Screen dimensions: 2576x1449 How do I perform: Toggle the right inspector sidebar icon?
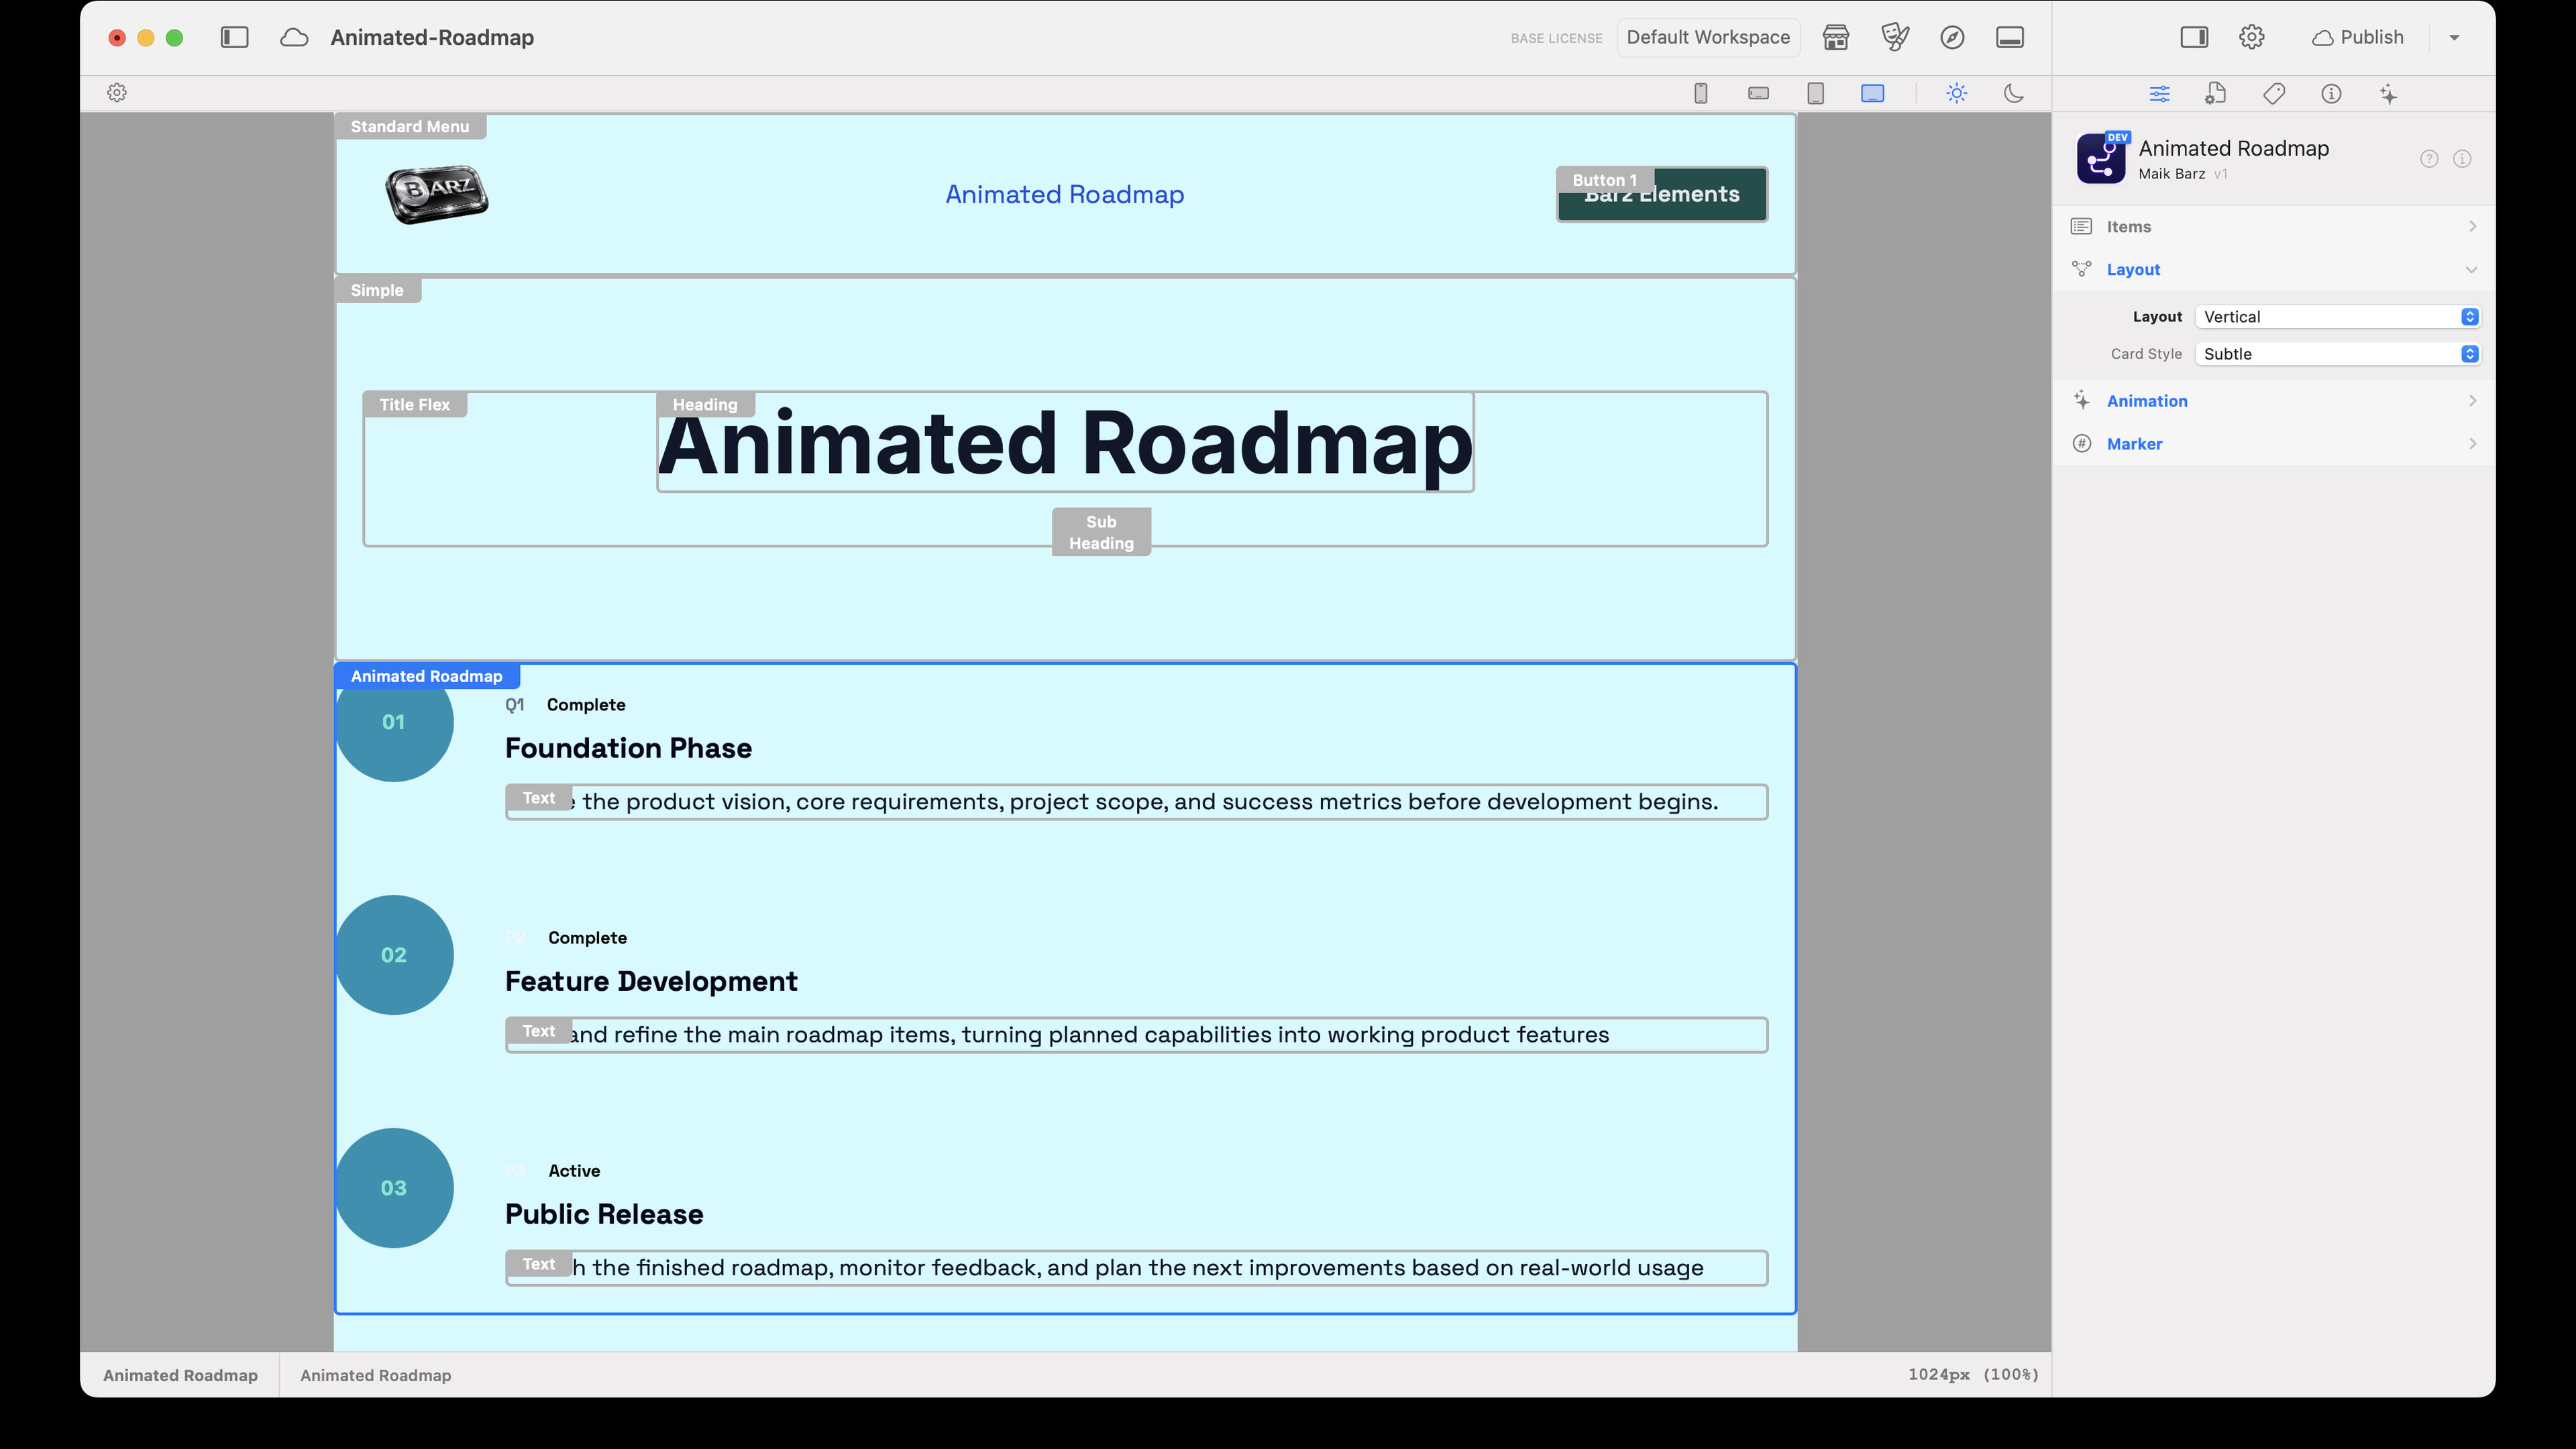pos(2194,37)
